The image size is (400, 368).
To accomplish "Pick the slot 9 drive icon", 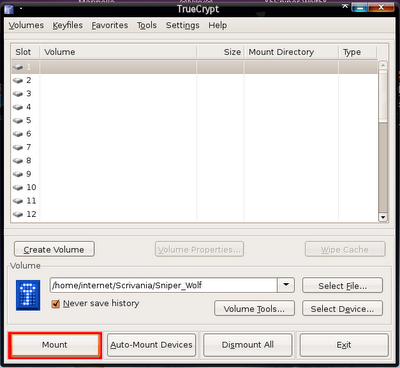I will [18, 174].
